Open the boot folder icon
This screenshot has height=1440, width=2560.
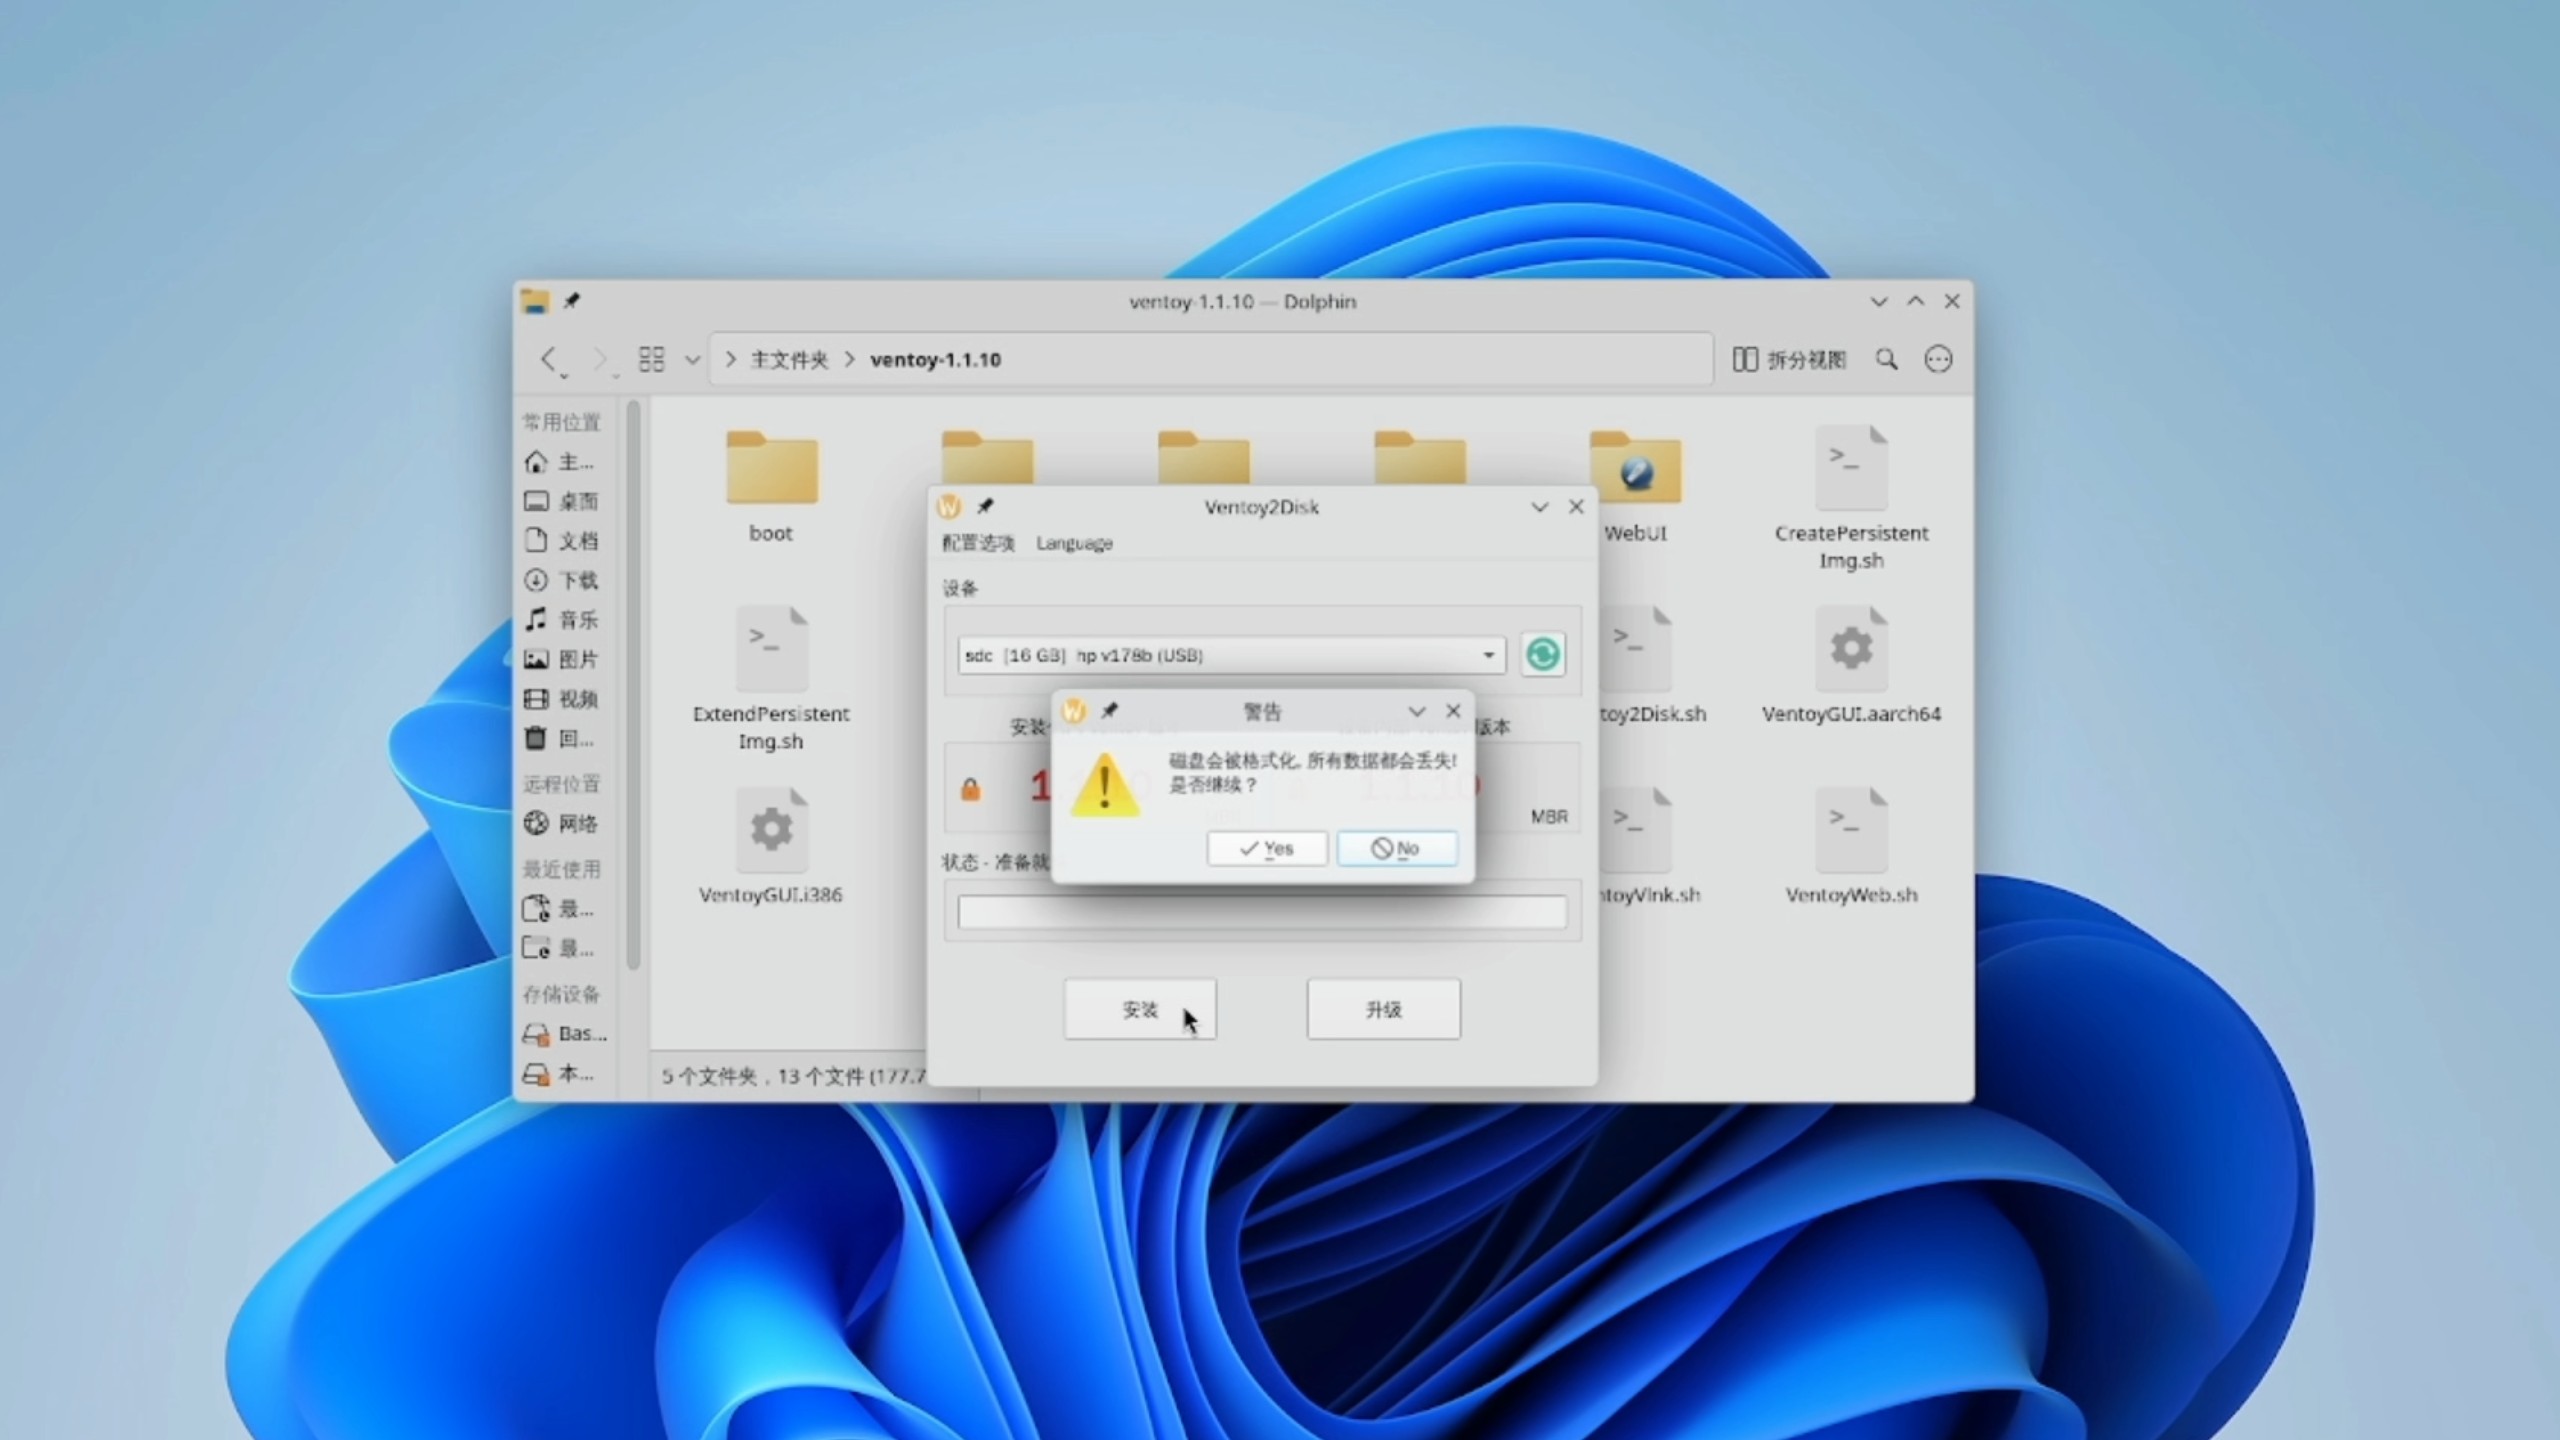(x=771, y=468)
